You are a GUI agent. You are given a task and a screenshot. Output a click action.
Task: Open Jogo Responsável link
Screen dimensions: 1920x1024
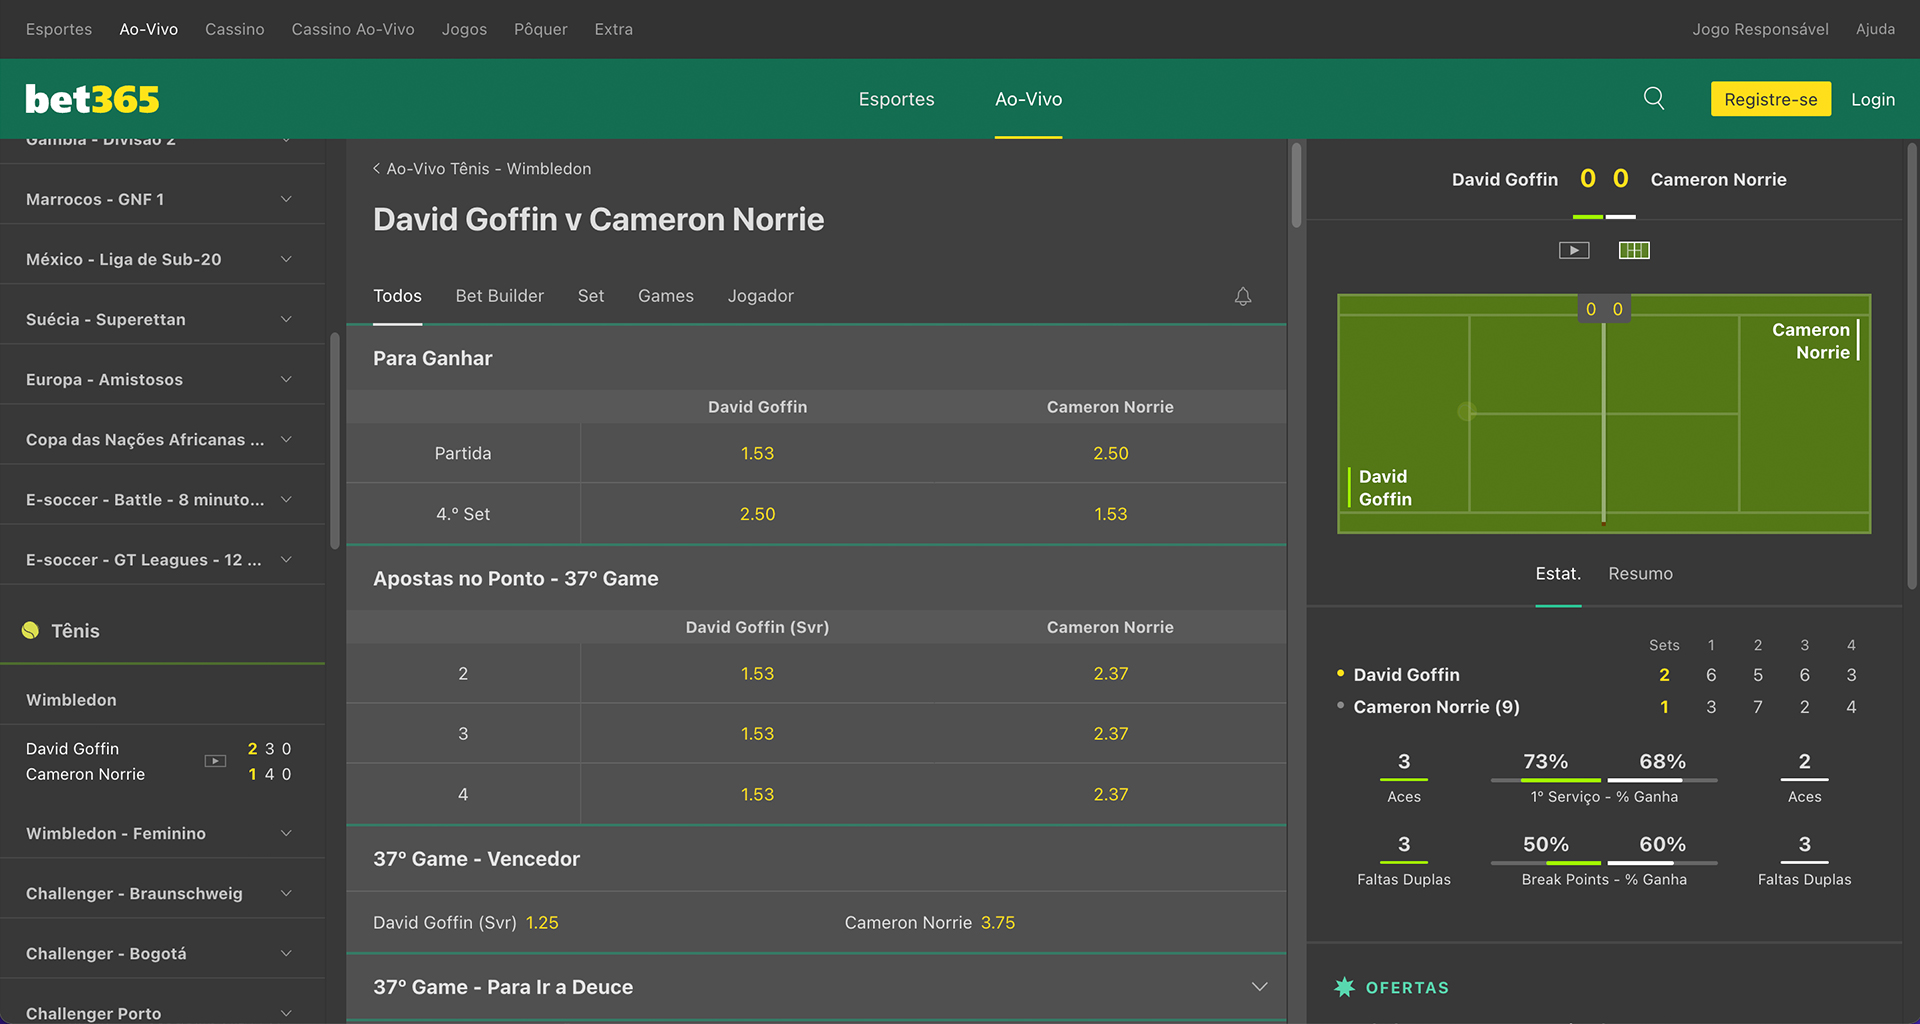[x=1760, y=29]
